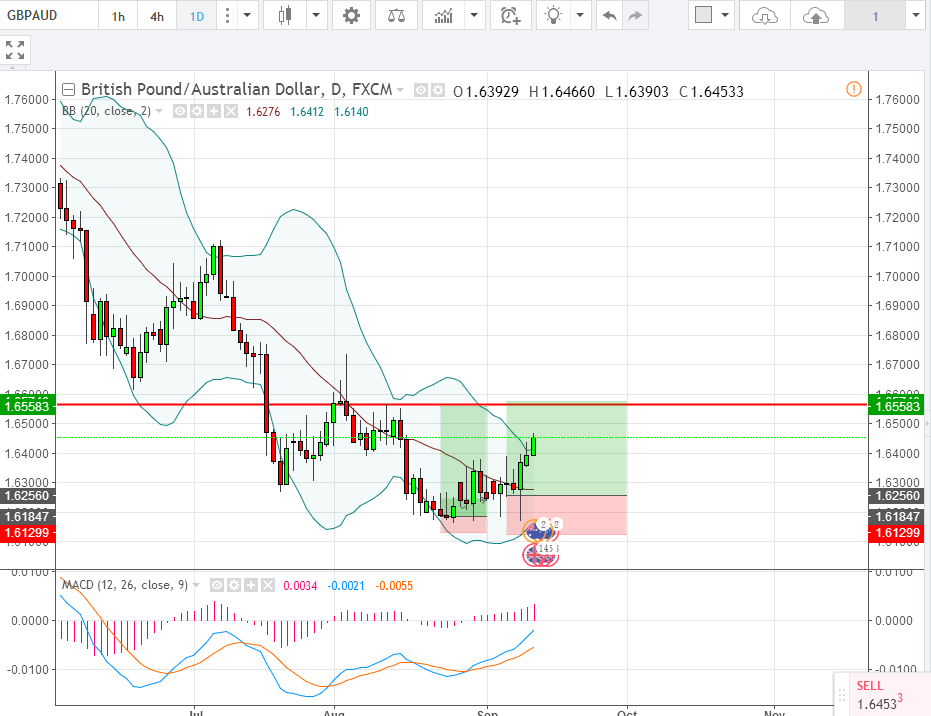
Task: Remove the BB indicator with X icon
Action: coord(231,111)
